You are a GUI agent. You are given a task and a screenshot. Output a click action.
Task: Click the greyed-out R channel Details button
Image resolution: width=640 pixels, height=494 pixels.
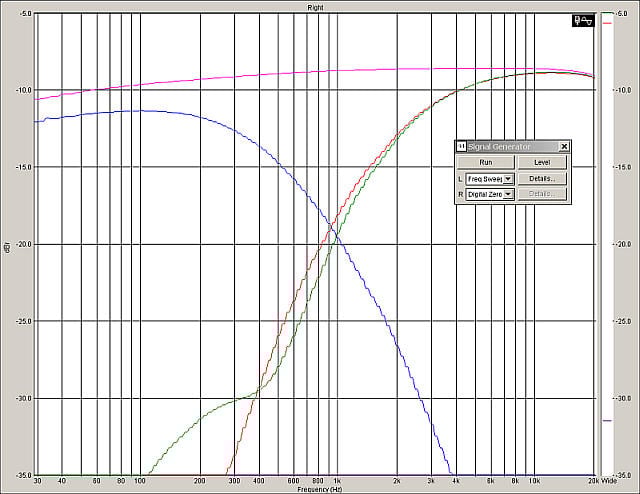coord(542,194)
